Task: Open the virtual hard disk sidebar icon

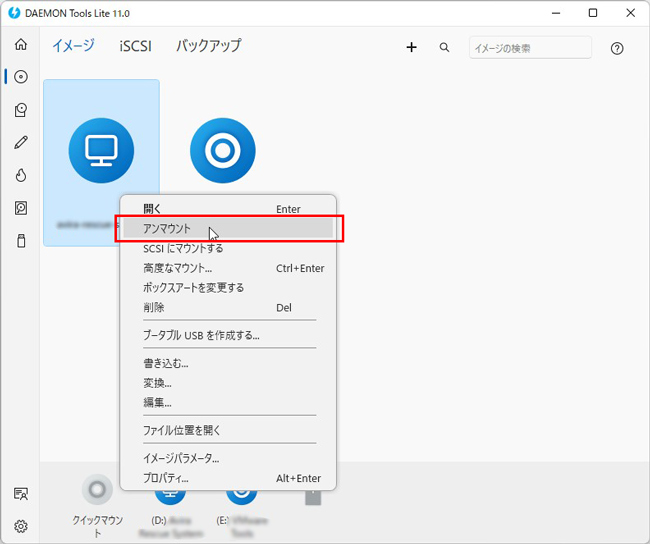Action: (21, 208)
